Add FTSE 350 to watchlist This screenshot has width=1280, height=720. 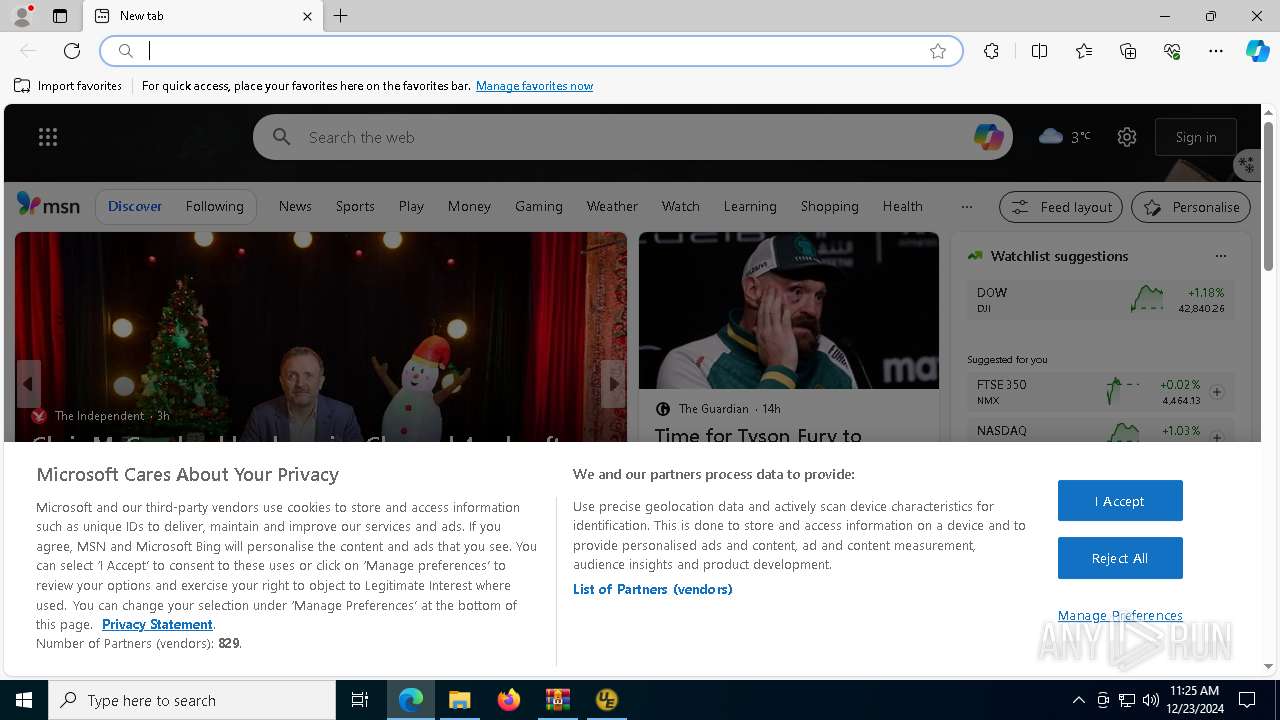point(1217,392)
